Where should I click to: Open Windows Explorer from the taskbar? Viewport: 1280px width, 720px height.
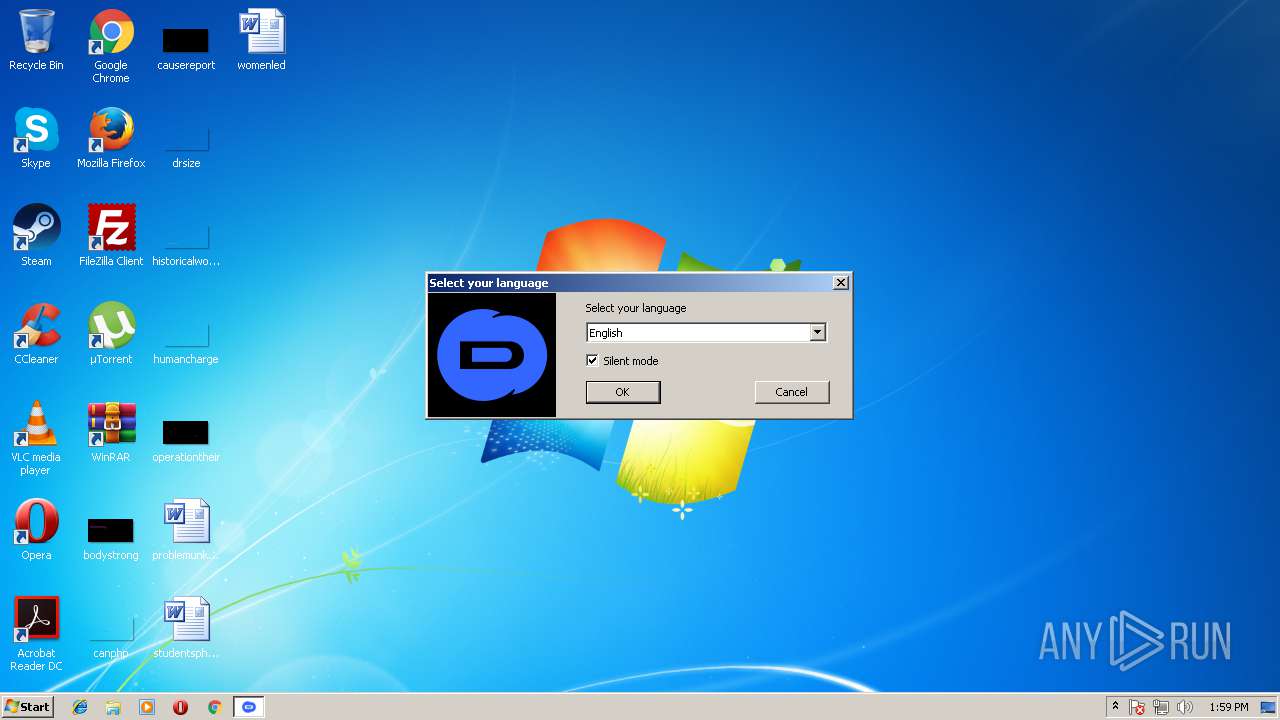[113, 707]
